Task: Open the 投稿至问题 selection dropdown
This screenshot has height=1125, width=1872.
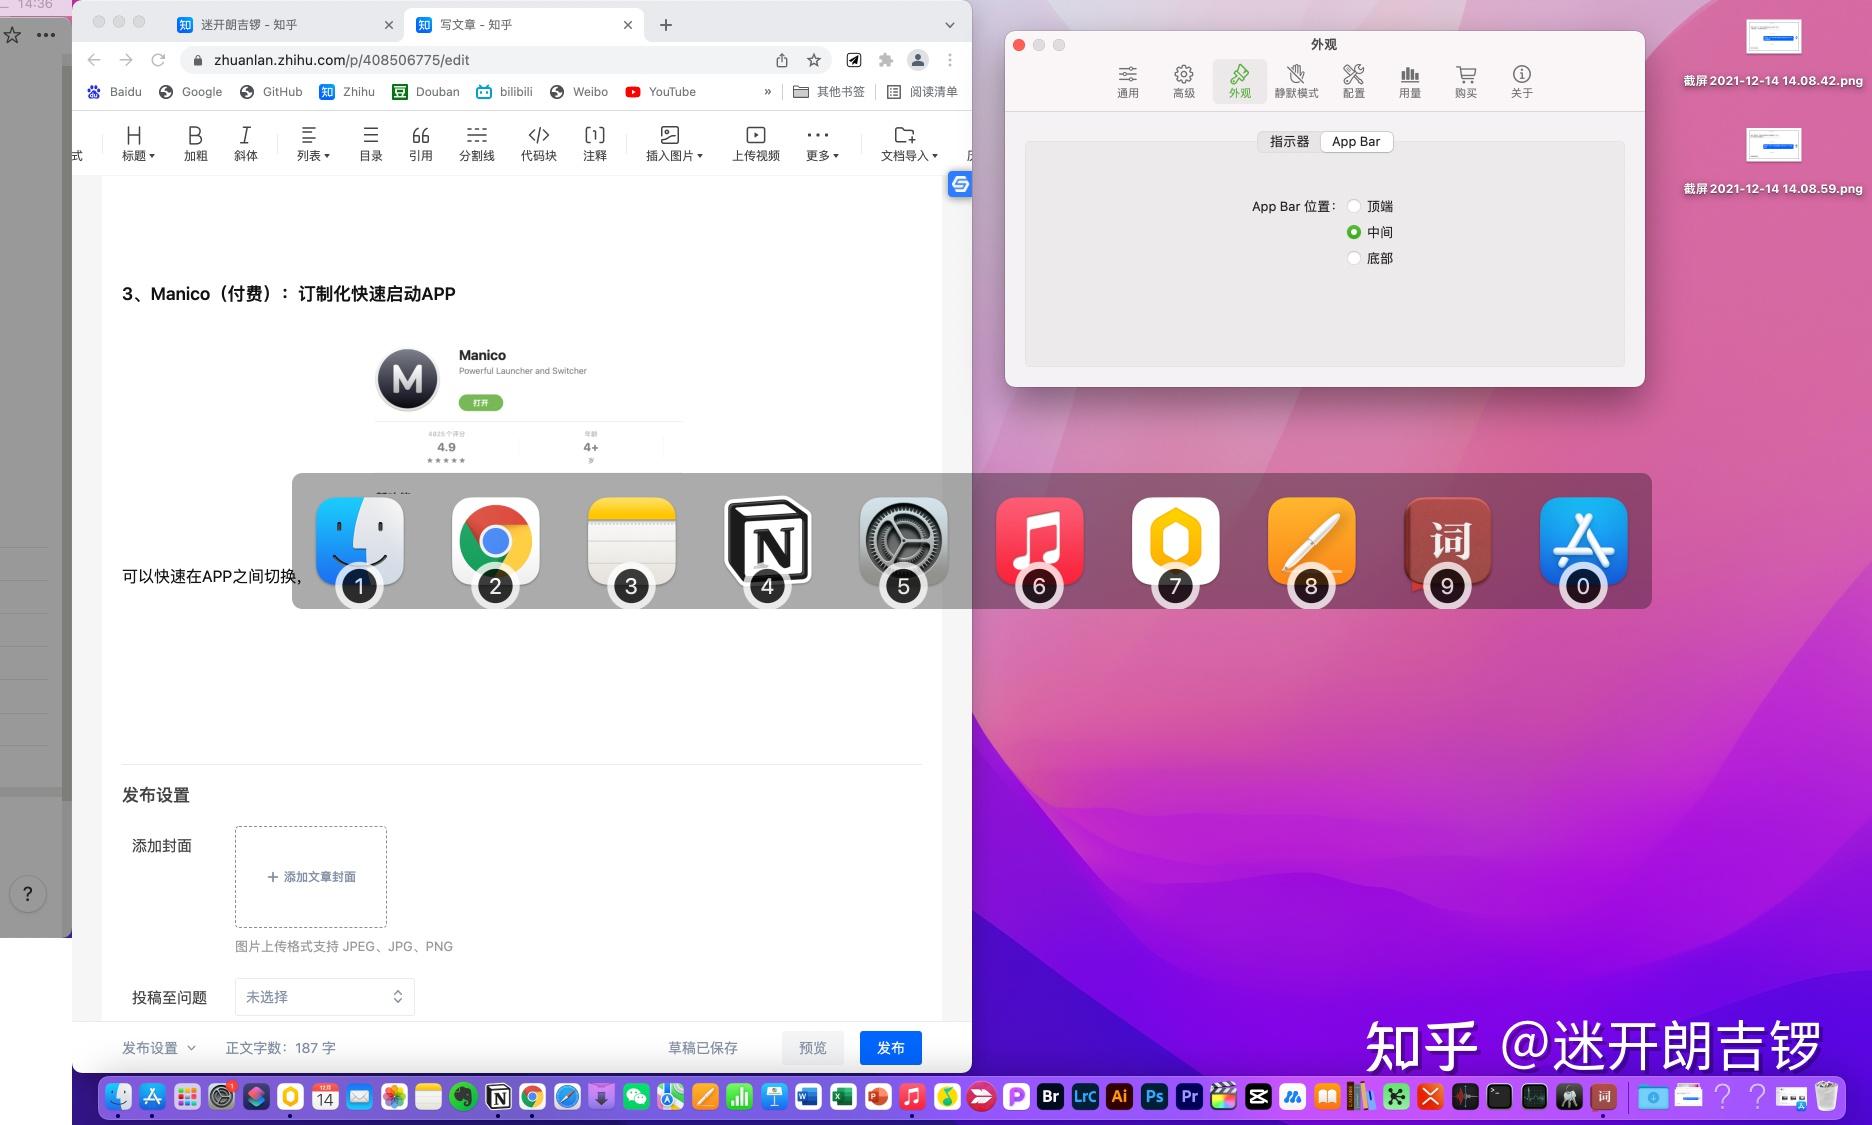Action: [324, 996]
